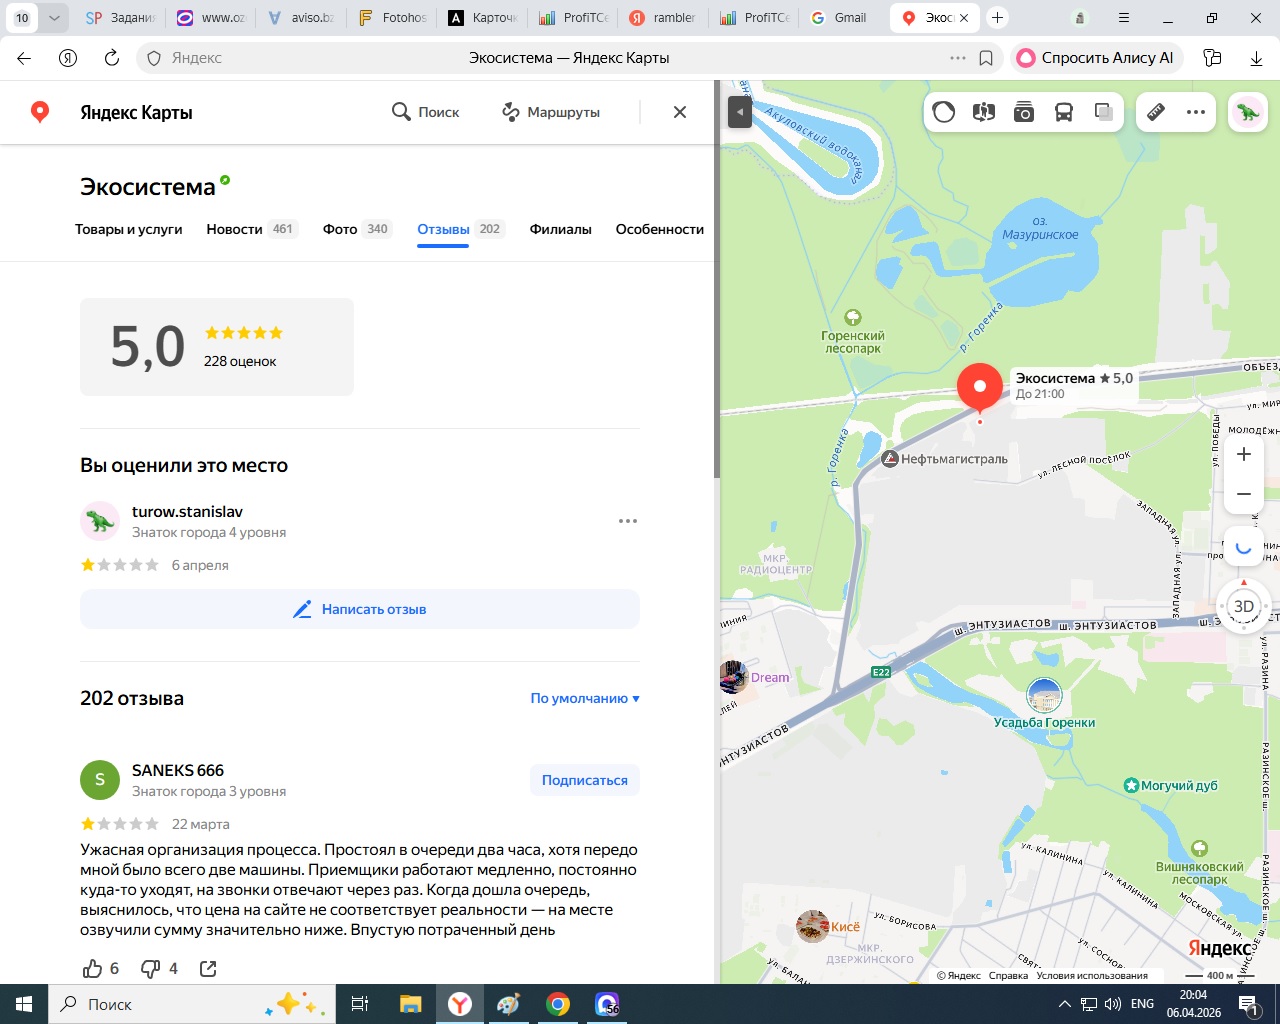This screenshot has width=1280, height=1024.
Task: Zoom out on the map
Action: coord(1244,494)
